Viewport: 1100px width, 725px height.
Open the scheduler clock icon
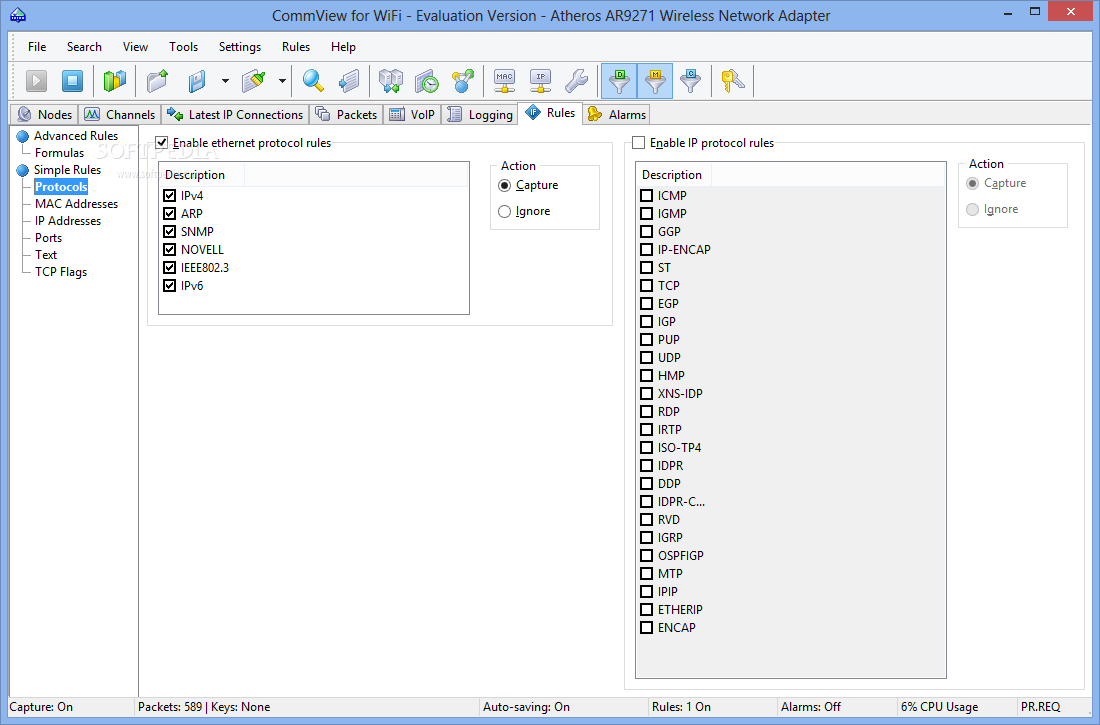(427, 81)
